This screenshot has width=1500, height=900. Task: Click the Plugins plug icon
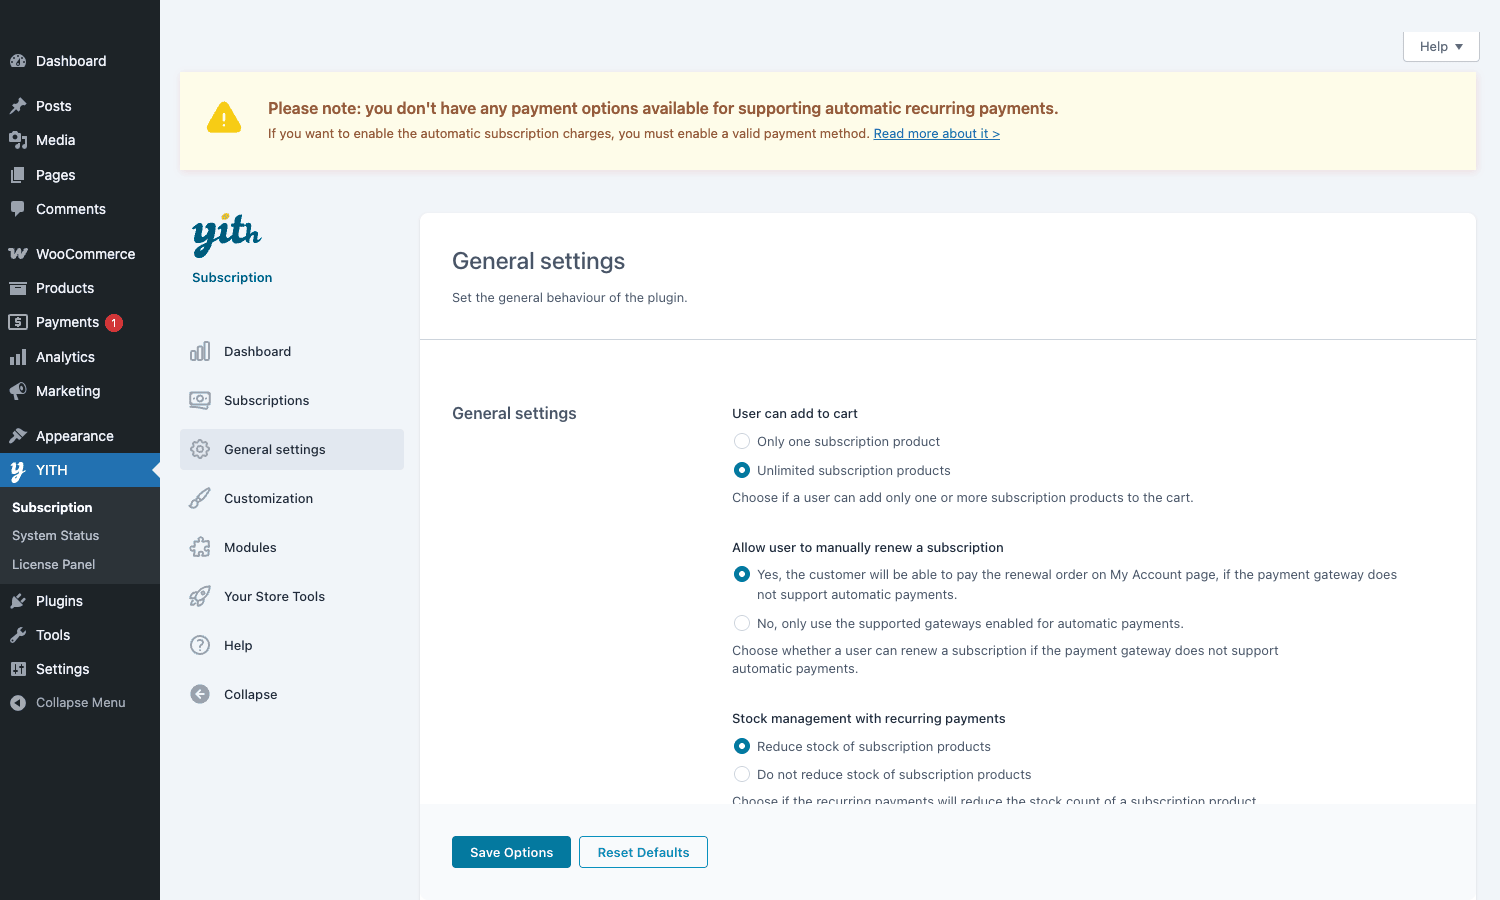(18, 601)
